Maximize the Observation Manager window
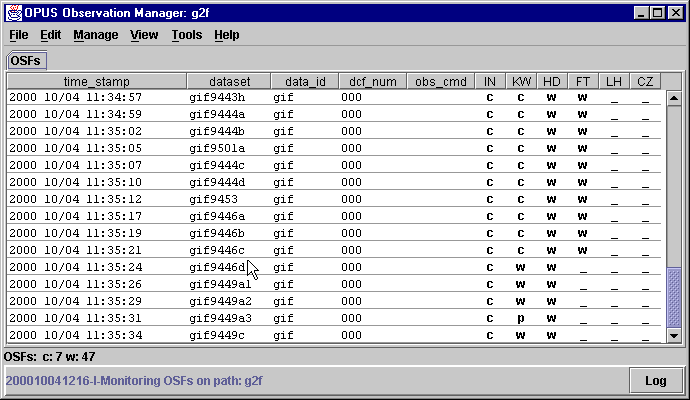 pyautogui.click(x=658, y=12)
